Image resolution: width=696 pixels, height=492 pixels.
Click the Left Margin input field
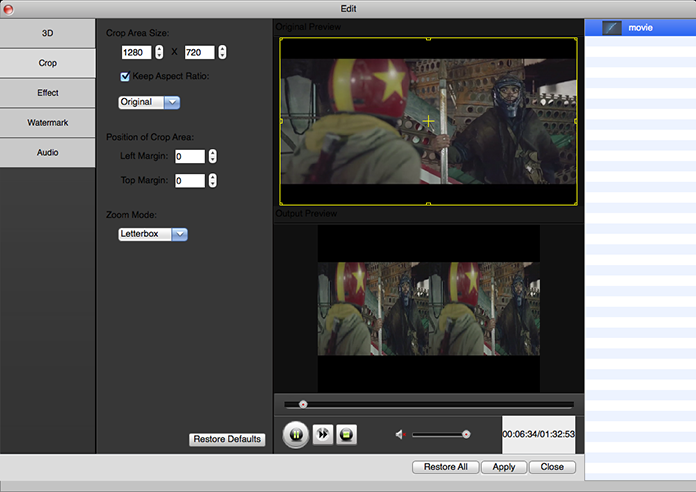[190, 156]
